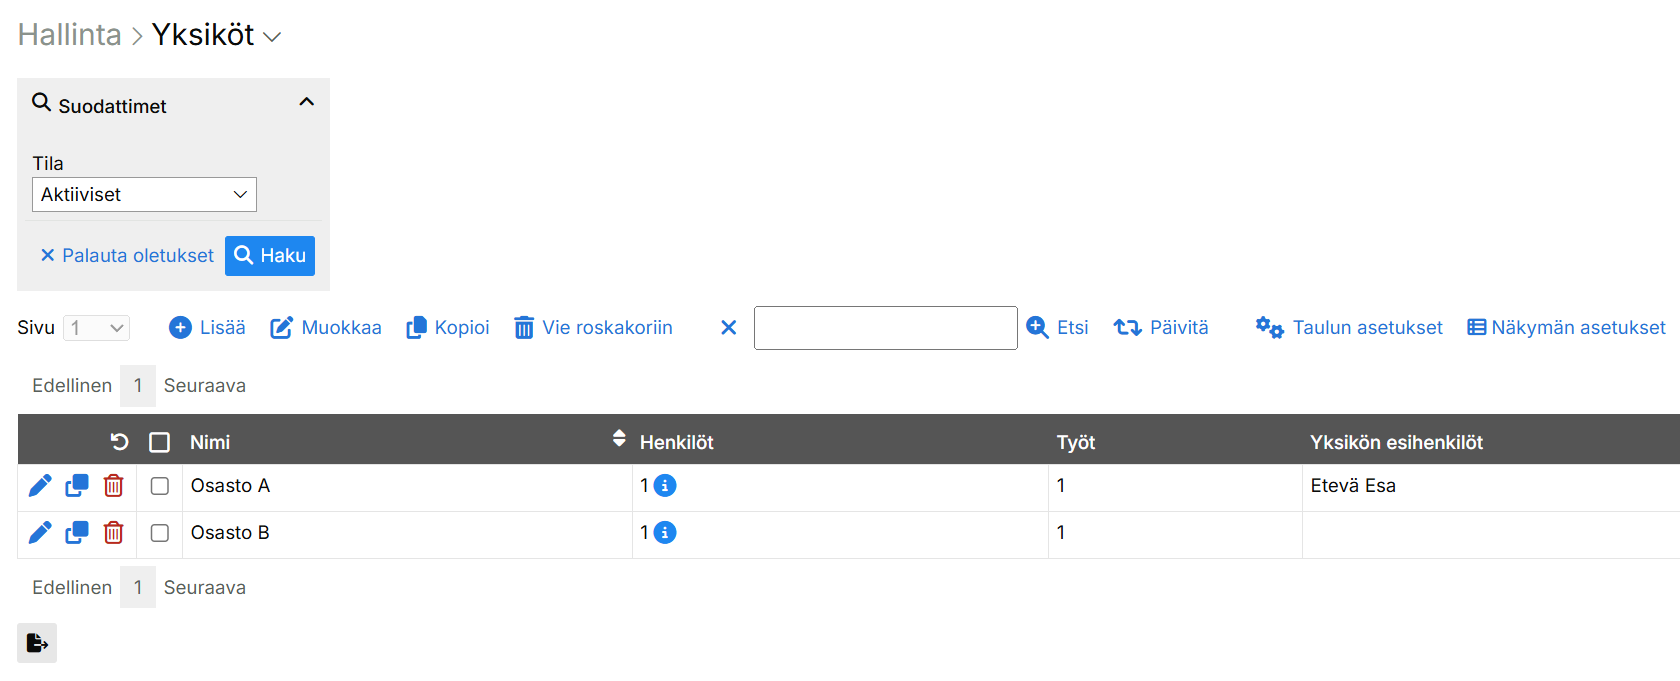Click the pencil edit icon for Osasto A
Image resolution: width=1680 pixels, height=681 pixels.
40,486
